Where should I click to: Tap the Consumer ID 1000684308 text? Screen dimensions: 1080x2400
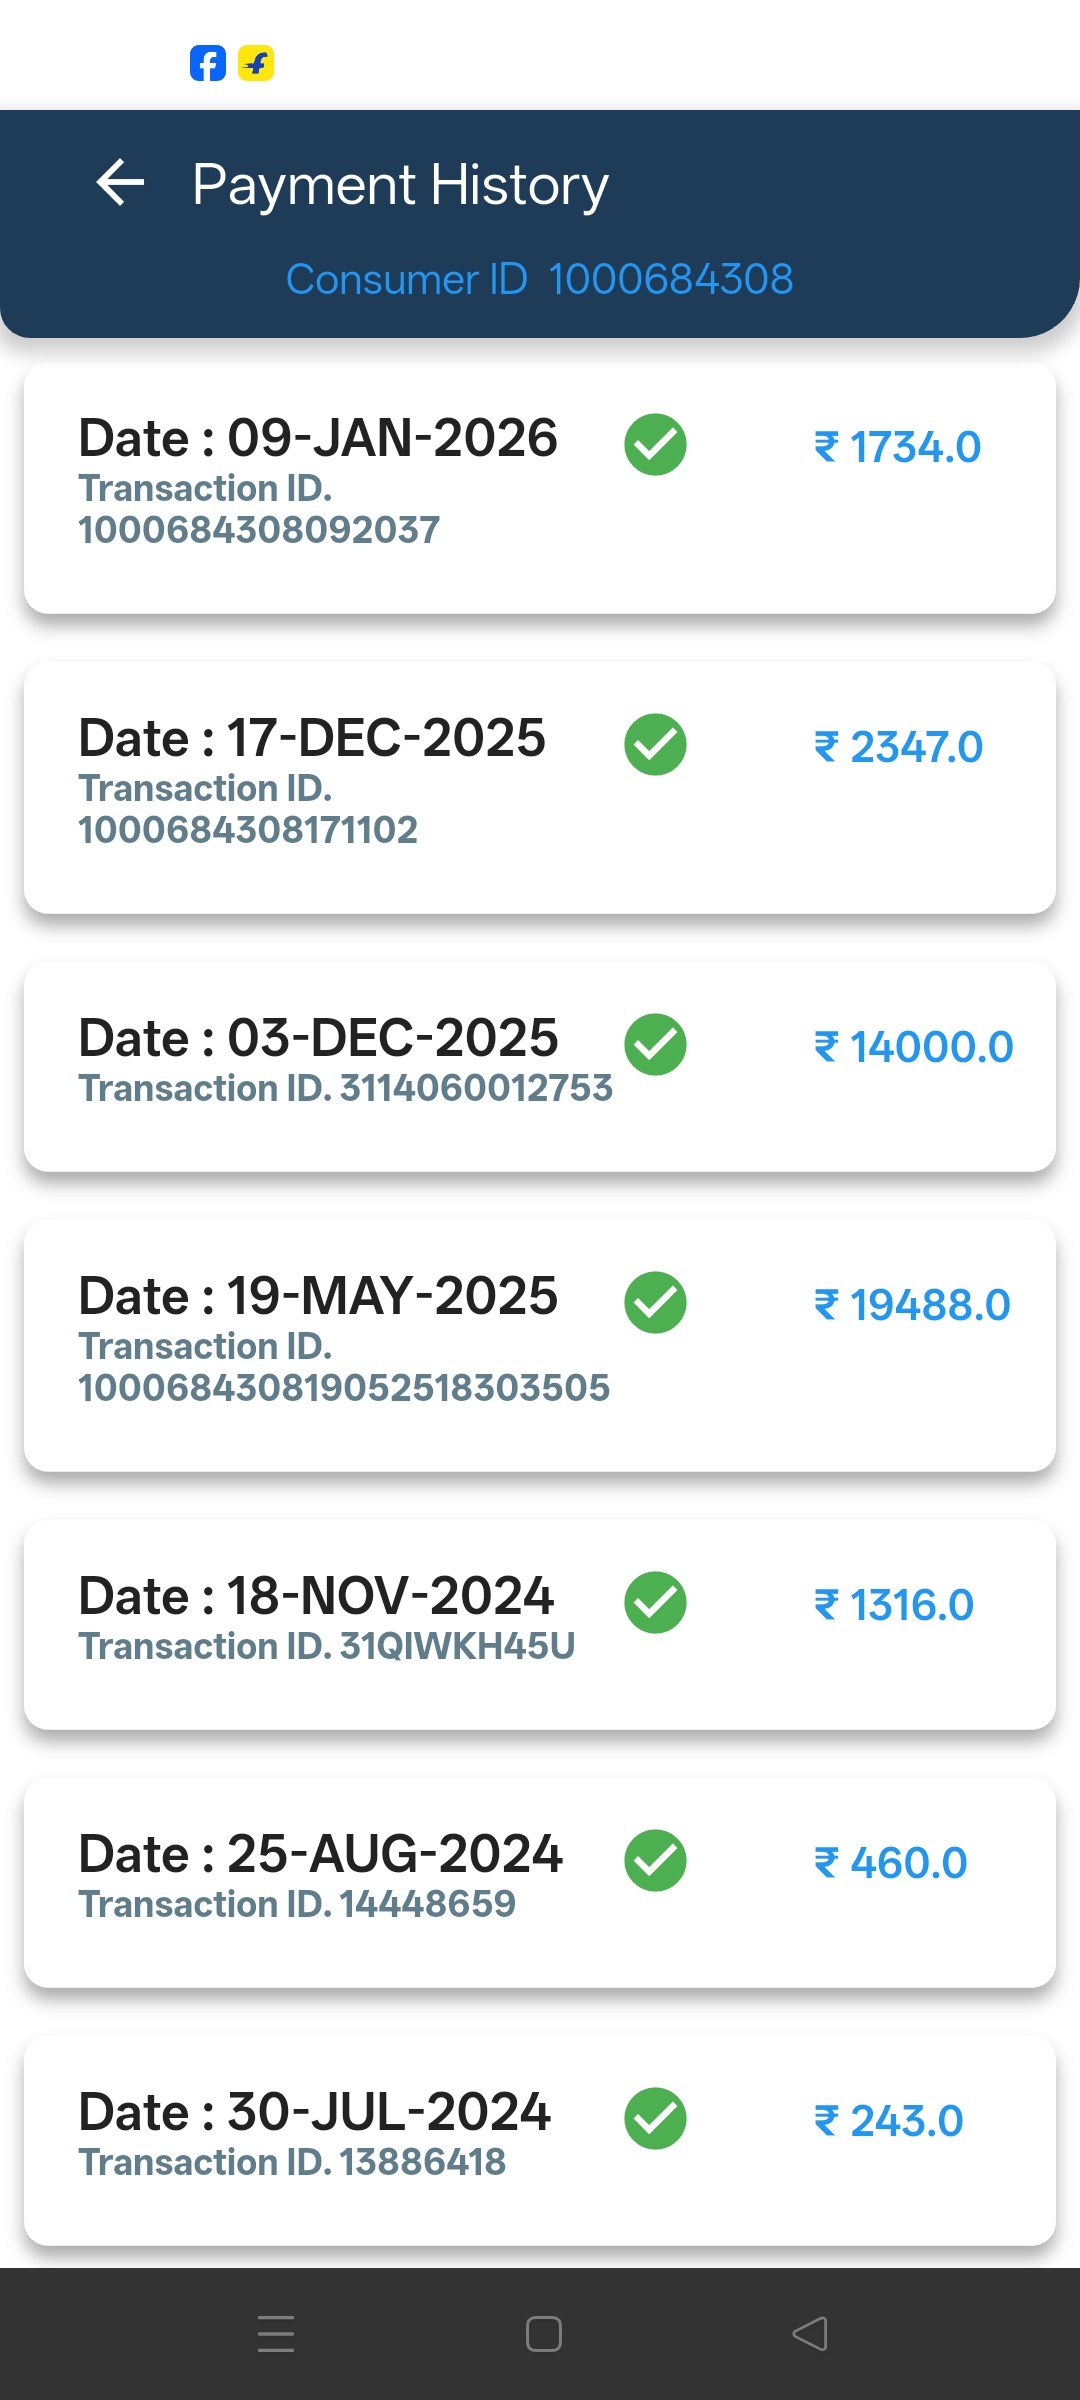pyautogui.click(x=539, y=279)
